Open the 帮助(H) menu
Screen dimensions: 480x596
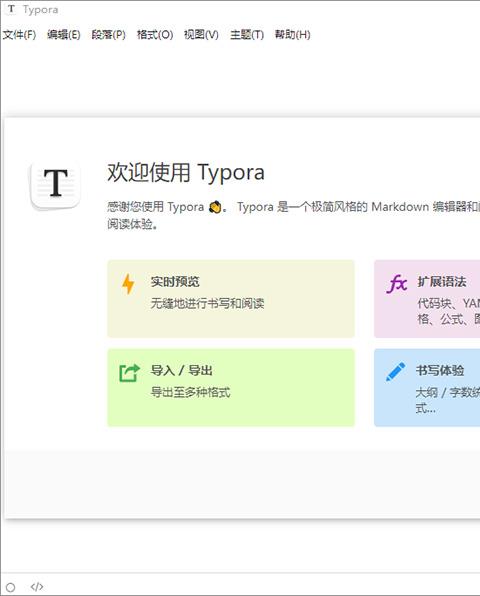point(292,35)
